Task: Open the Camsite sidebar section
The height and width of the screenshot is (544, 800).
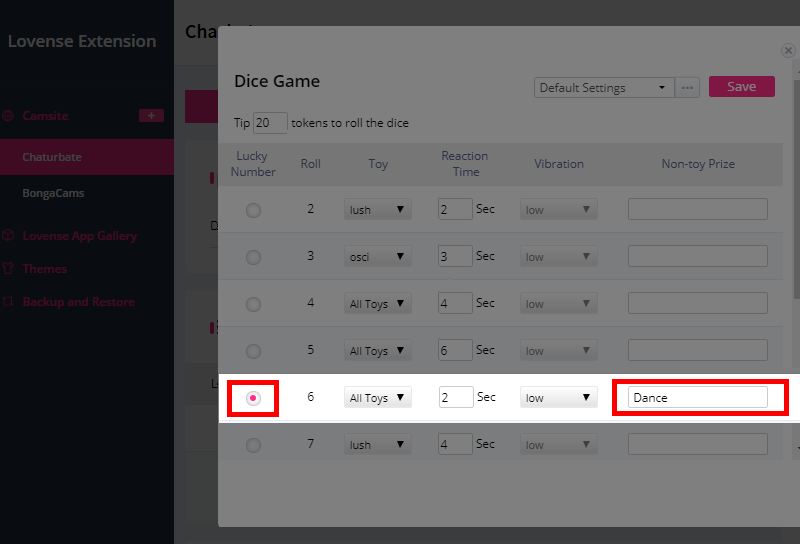Action: tap(45, 116)
